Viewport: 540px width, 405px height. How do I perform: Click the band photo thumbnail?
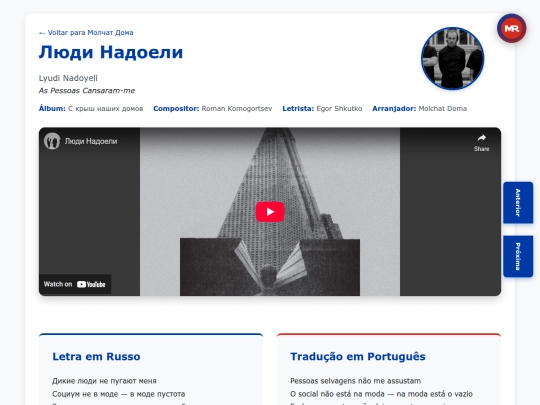[x=453, y=59]
